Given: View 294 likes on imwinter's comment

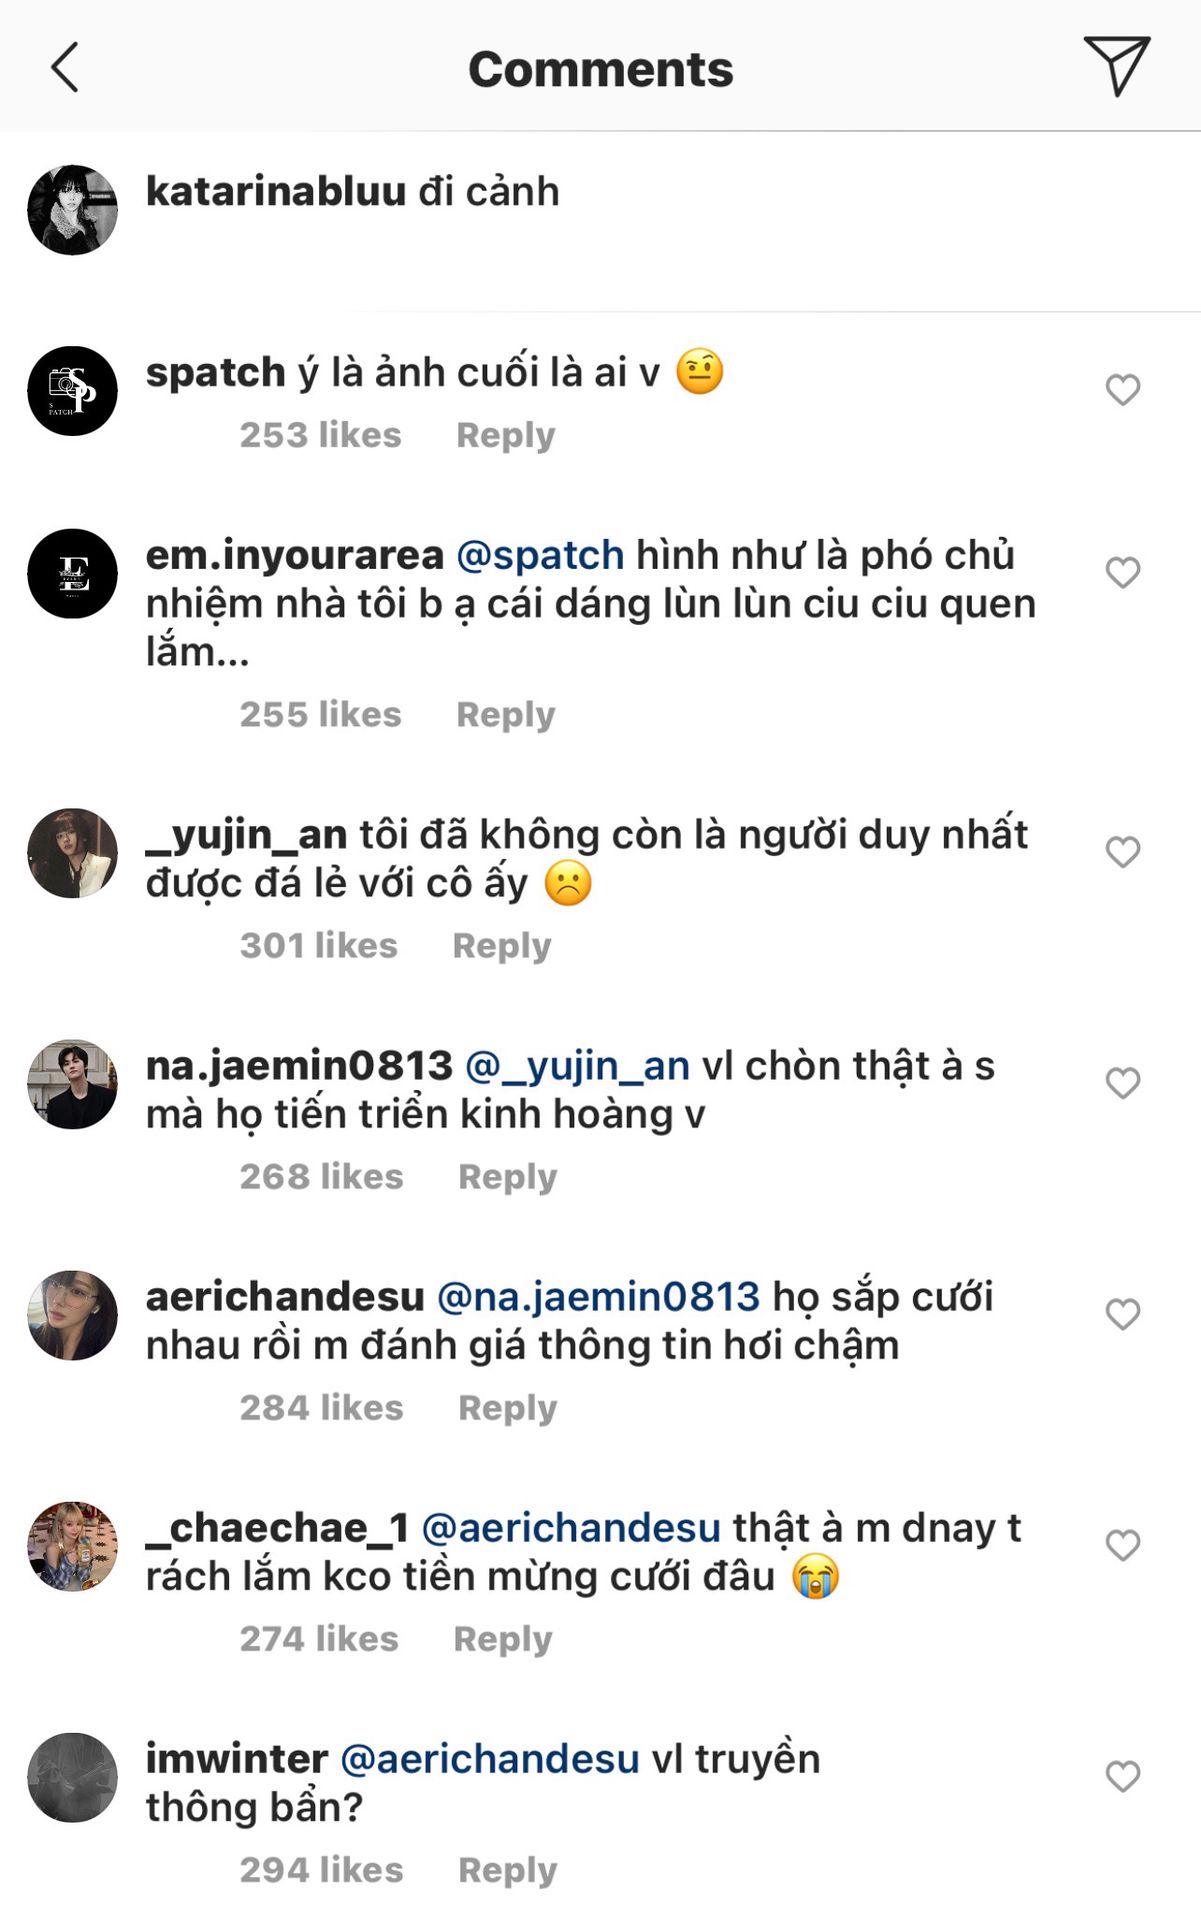Looking at the screenshot, I should pyautogui.click(x=321, y=1869).
